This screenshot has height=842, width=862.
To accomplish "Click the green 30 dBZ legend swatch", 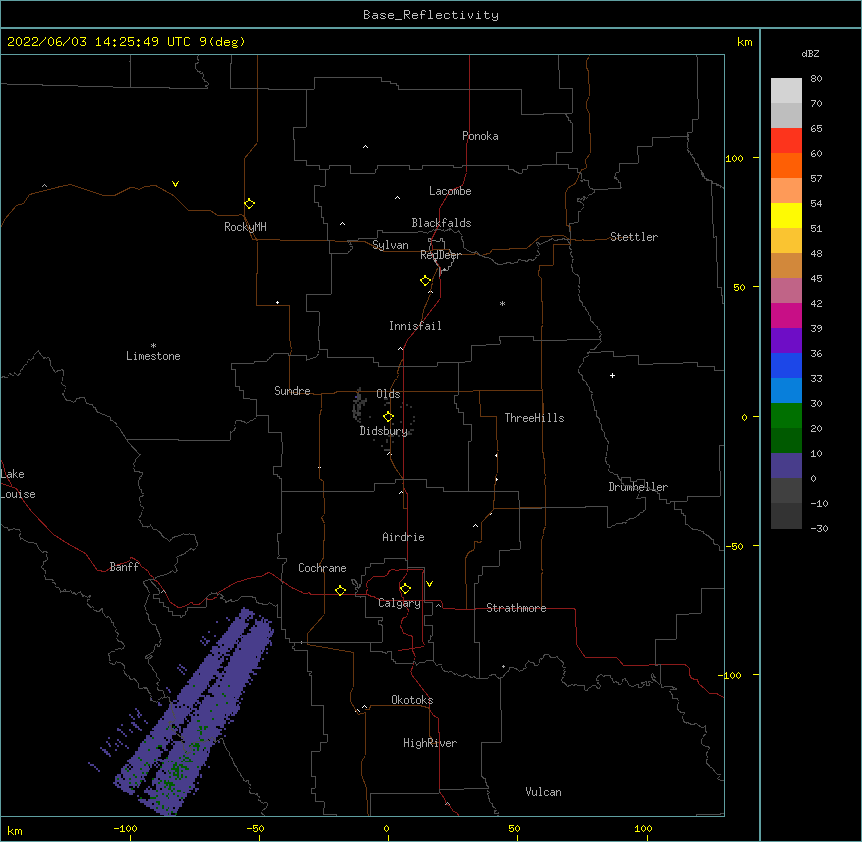I will tap(786, 416).
